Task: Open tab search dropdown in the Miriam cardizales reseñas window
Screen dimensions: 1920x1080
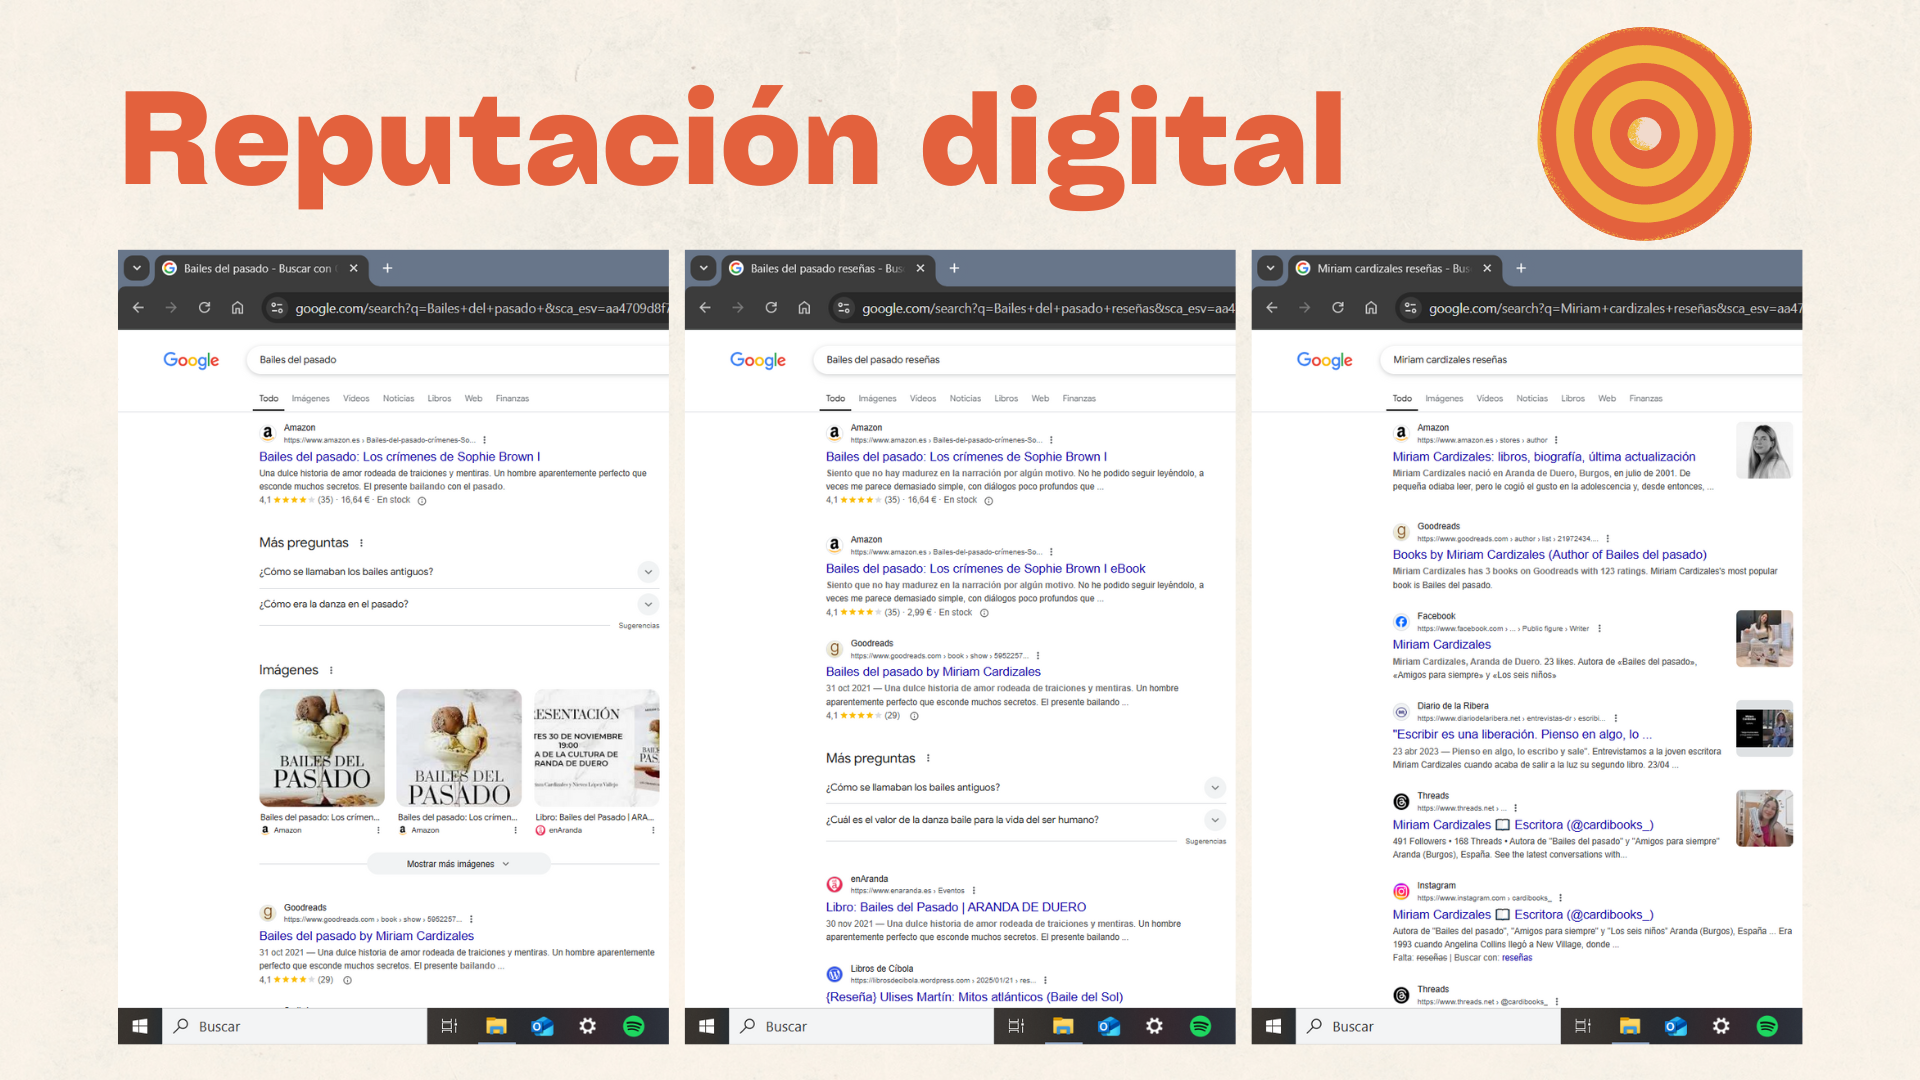Action: 1270,268
